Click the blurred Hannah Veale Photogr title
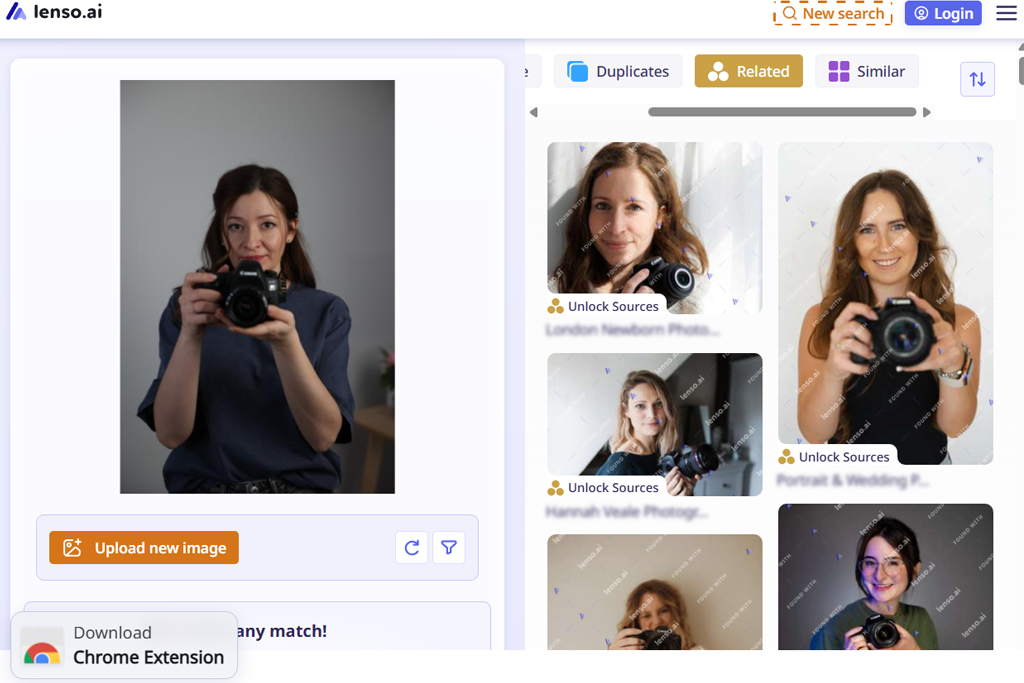Image resolution: width=1024 pixels, height=683 pixels. point(627,512)
